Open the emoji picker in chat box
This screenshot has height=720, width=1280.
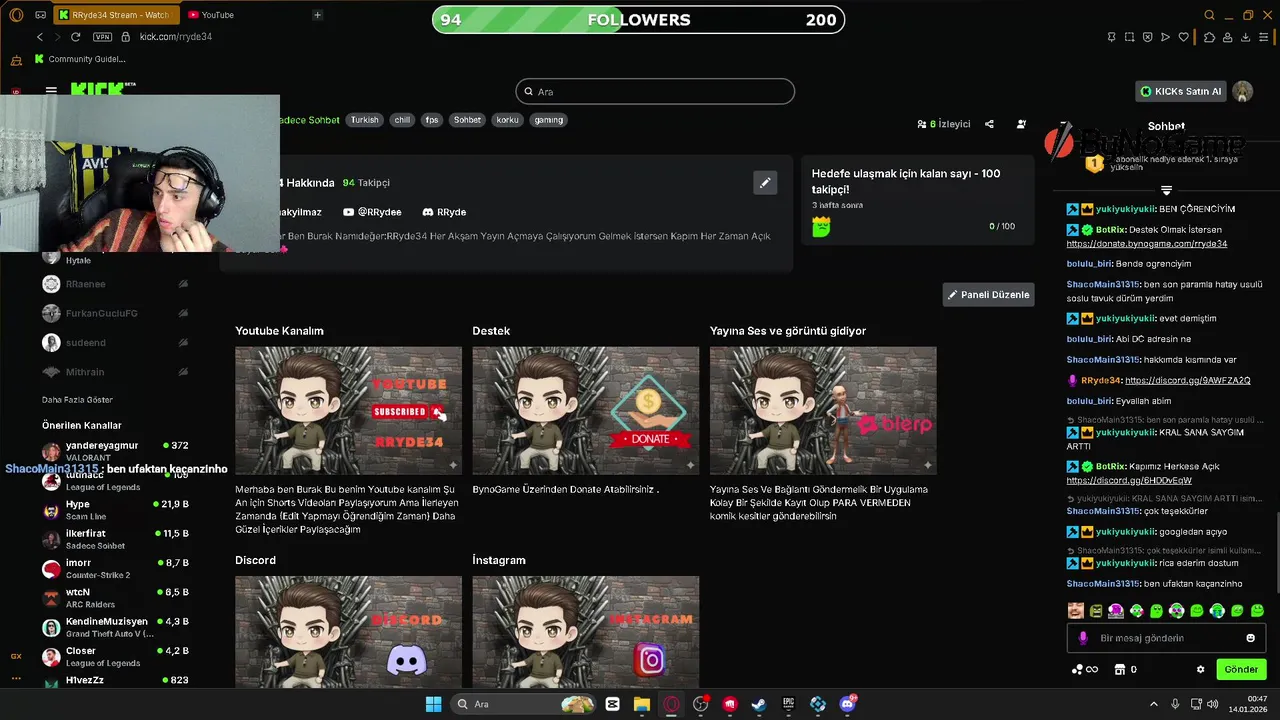tap(1250, 638)
